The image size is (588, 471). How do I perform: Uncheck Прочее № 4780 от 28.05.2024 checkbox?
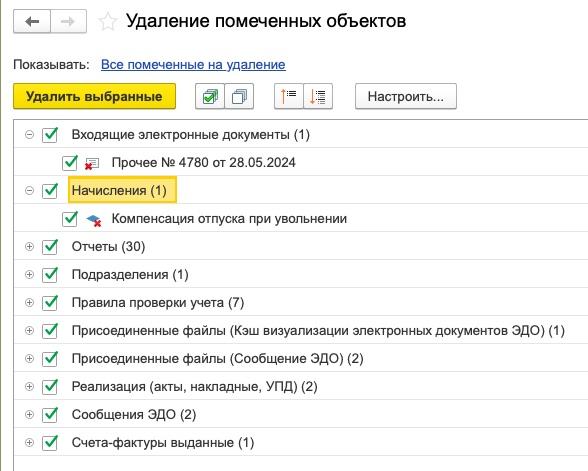pyautogui.click(x=70, y=163)
